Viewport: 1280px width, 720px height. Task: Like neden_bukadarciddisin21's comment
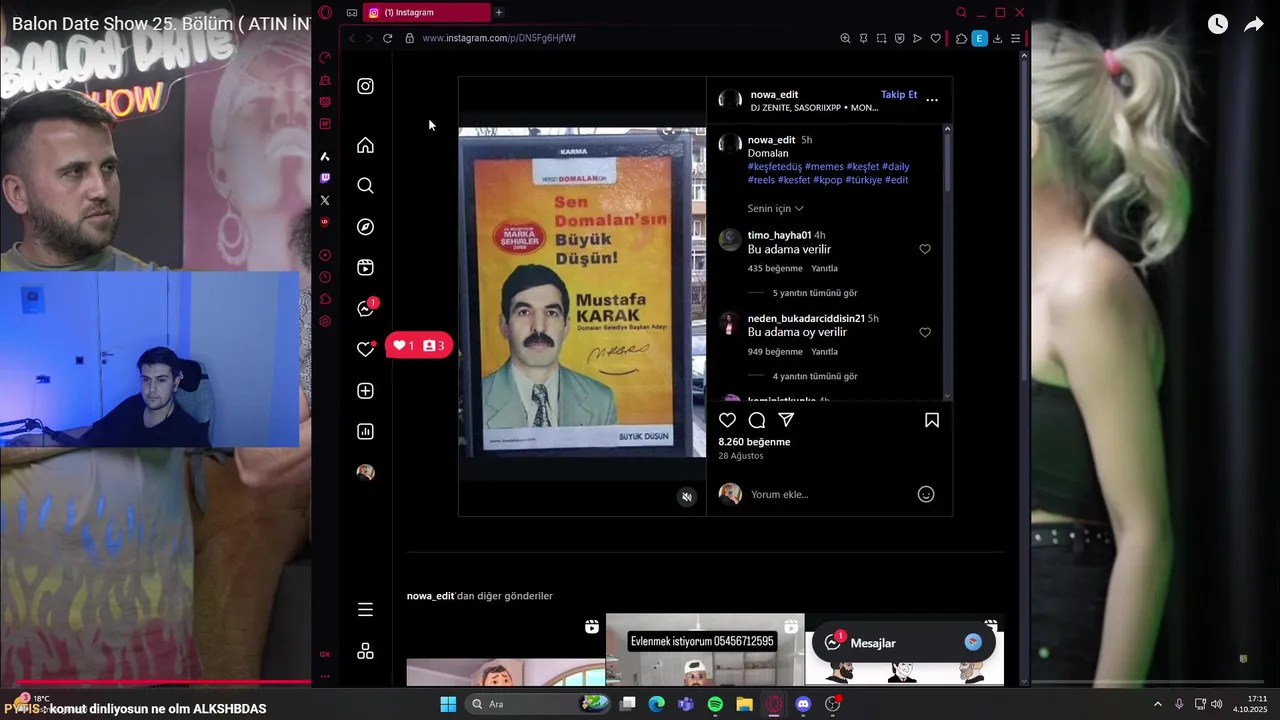pos(925,332)
